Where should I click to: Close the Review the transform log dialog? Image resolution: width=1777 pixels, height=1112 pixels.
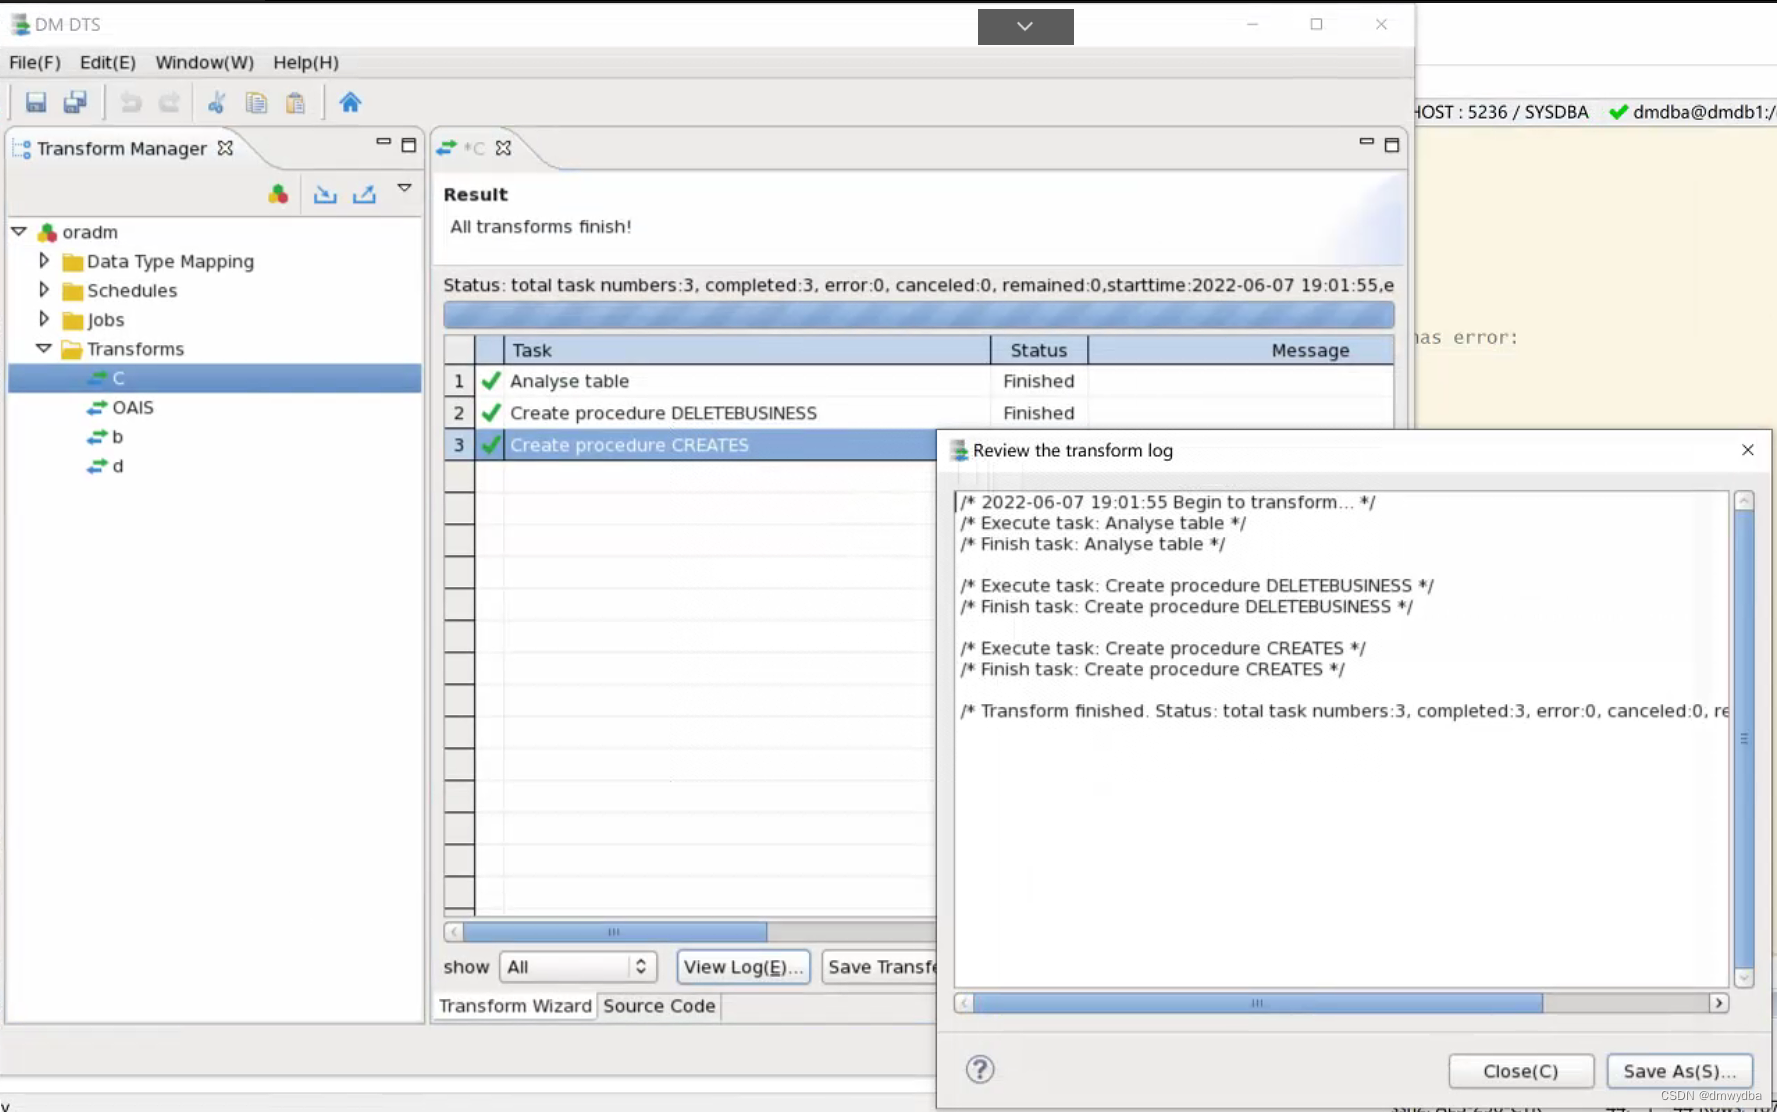[x=1748, y=450]
